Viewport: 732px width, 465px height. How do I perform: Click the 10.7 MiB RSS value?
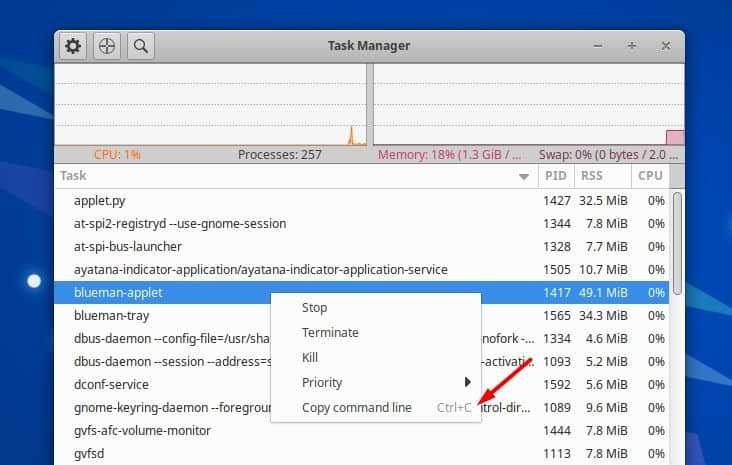(x=603, y=269)
